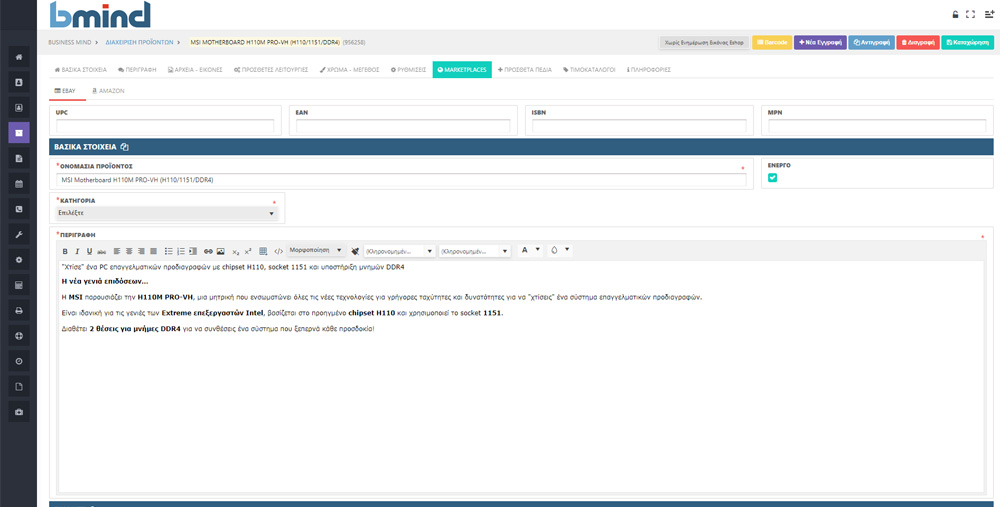Click the red Διαγραφή delete button
The image size is (1000, 507).
[x=918, y=43]
